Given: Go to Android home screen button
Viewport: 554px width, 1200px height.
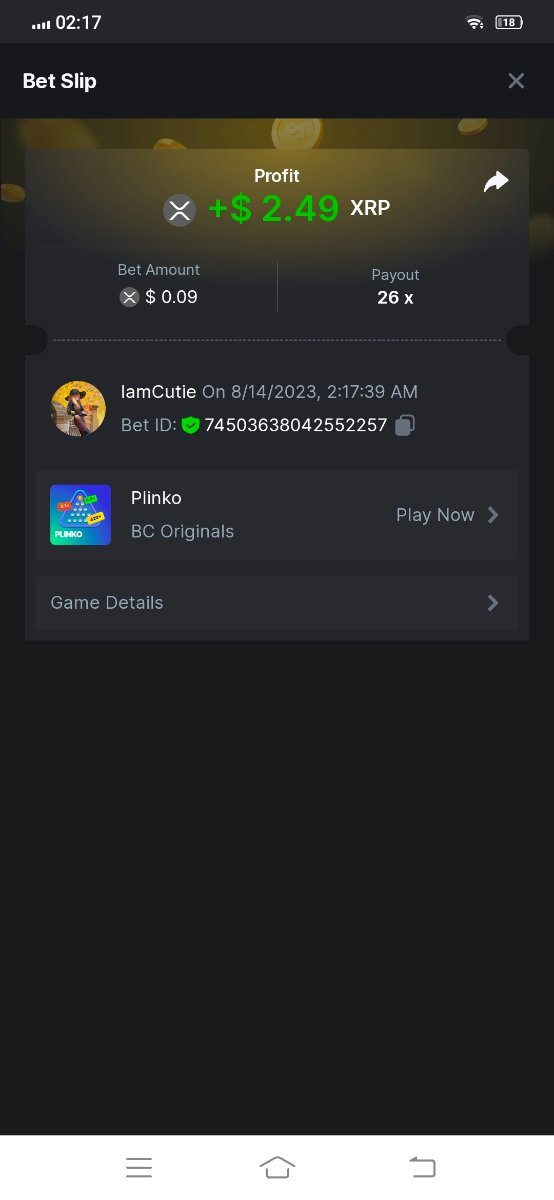Looking at the screenshot, I should pyautogui.click(x=277, y=1167).
